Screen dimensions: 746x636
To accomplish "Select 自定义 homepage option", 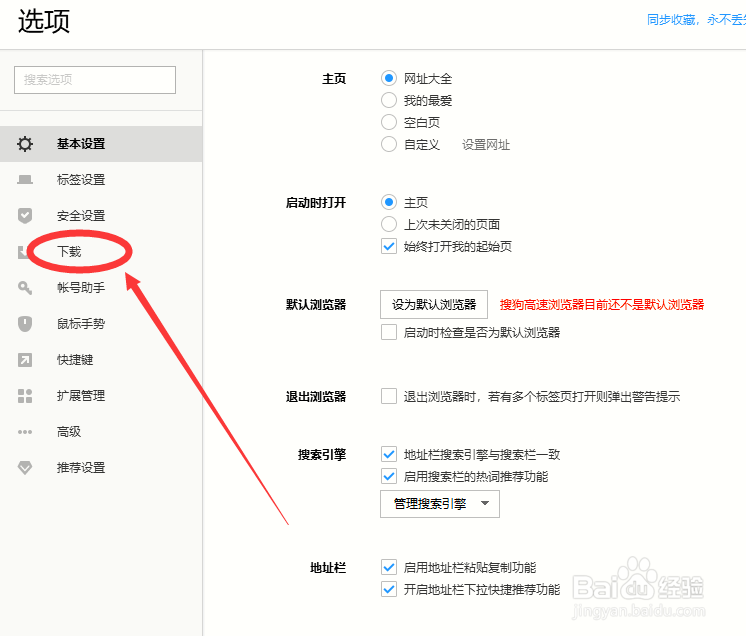I will point(389,144).
